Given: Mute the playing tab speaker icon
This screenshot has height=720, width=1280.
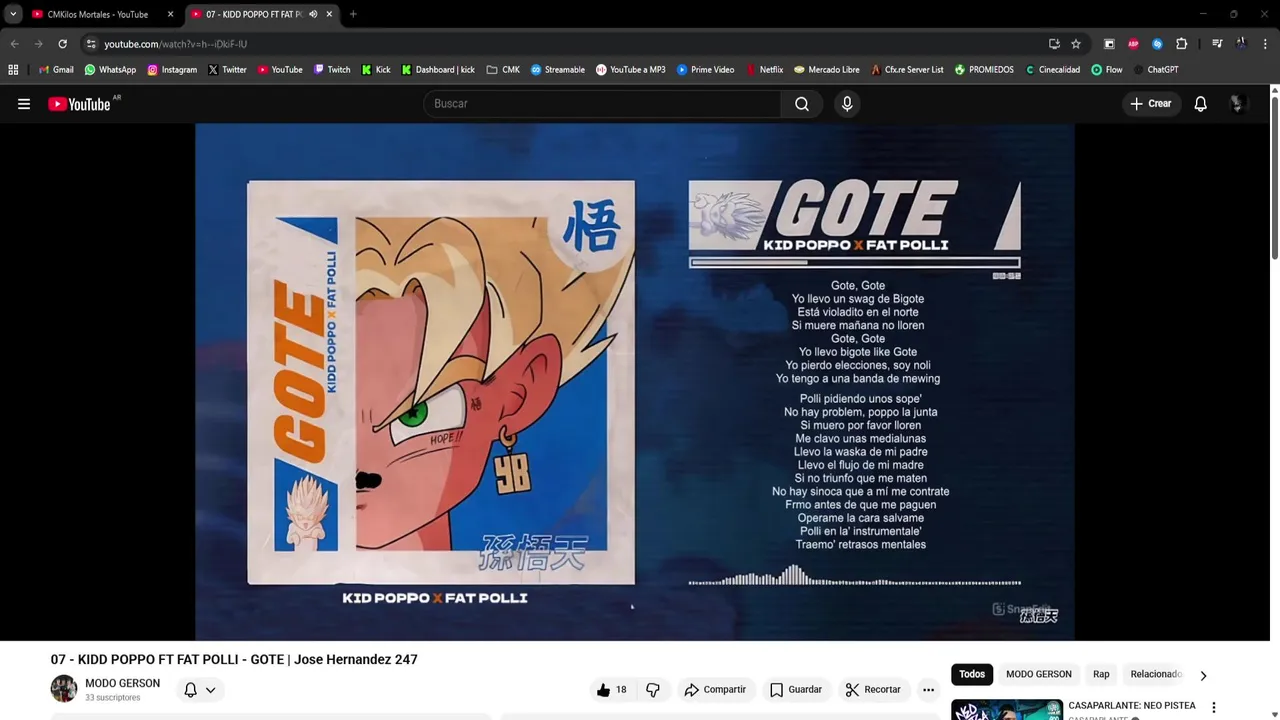Looking at the screenshot, I should tap(313, 14).
